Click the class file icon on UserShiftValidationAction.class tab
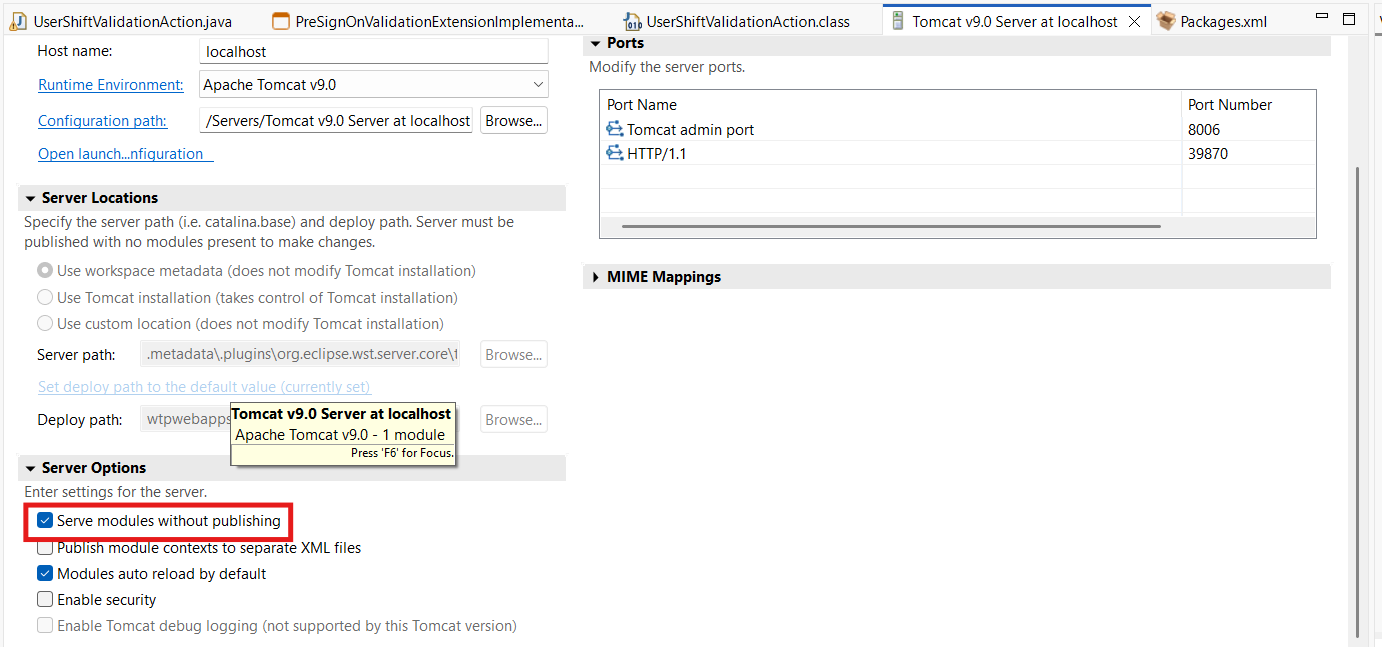This screenshot has height=647, width=1382. [632, 21]
